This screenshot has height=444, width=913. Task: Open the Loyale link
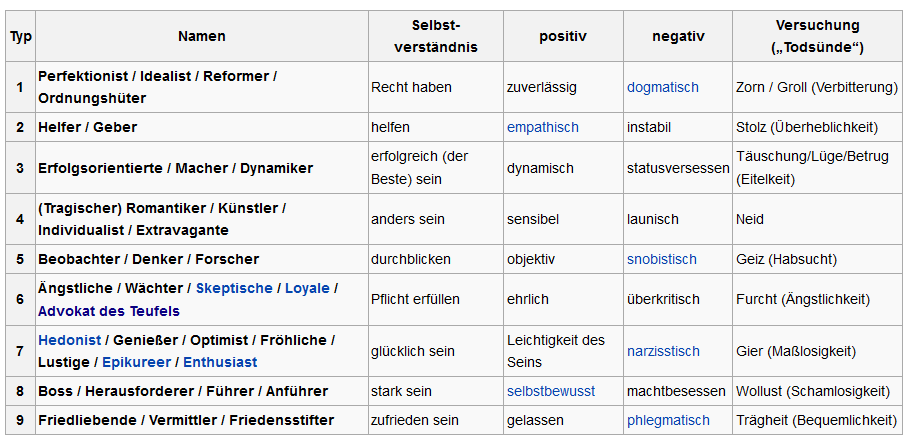coord(307,289)
